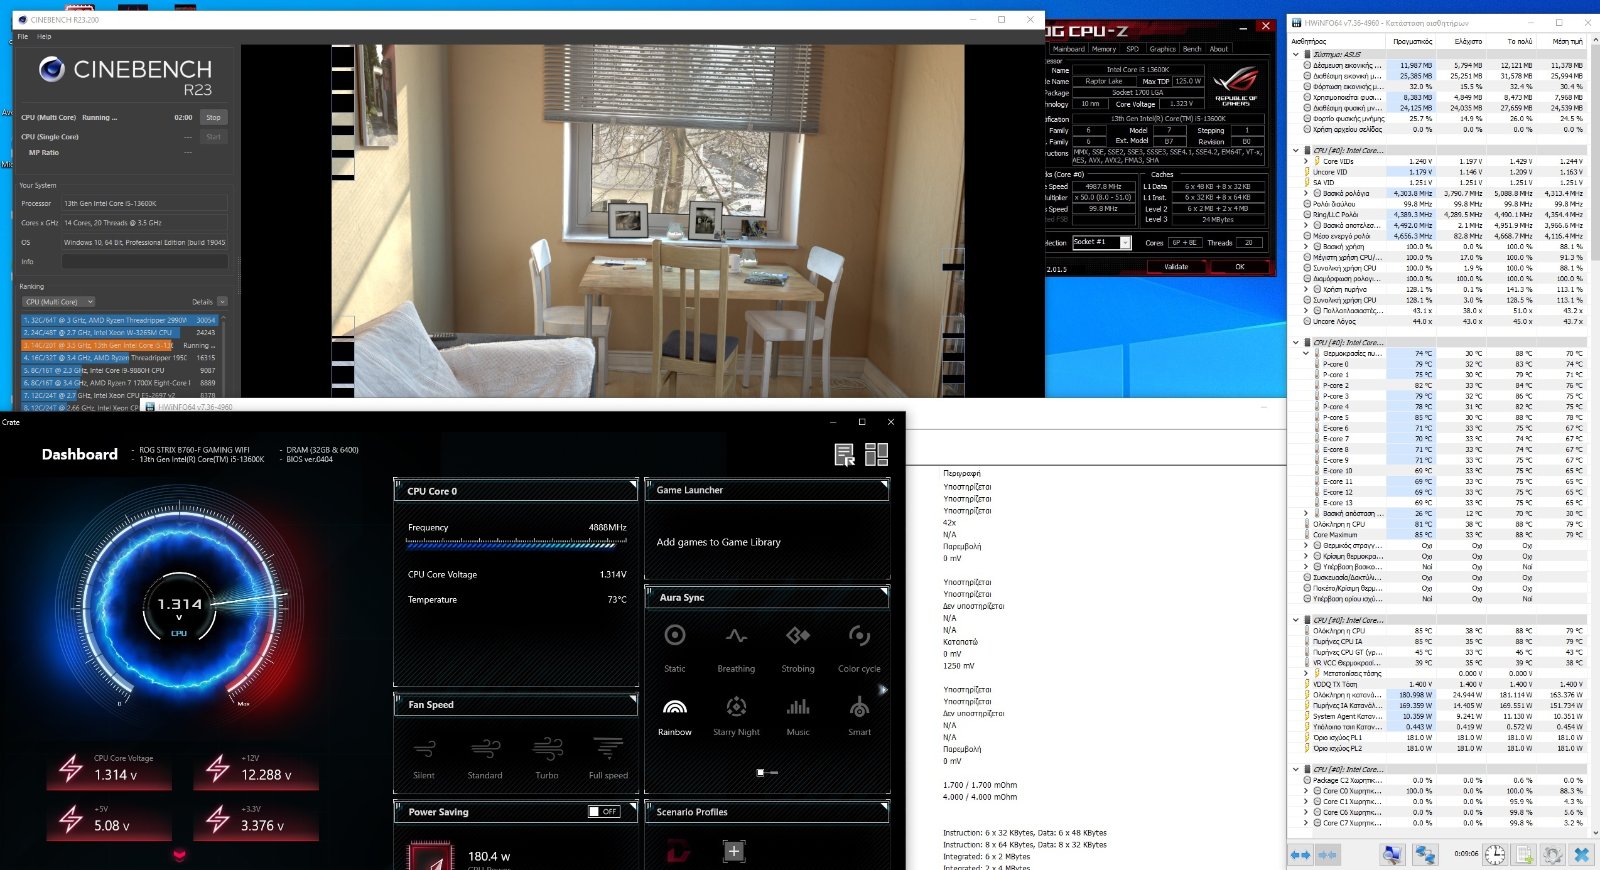Viewport: 1600px width, 870px height.
Task: Reset HWiNFO elapsed time clock icon
Action: click(1494, 855)
